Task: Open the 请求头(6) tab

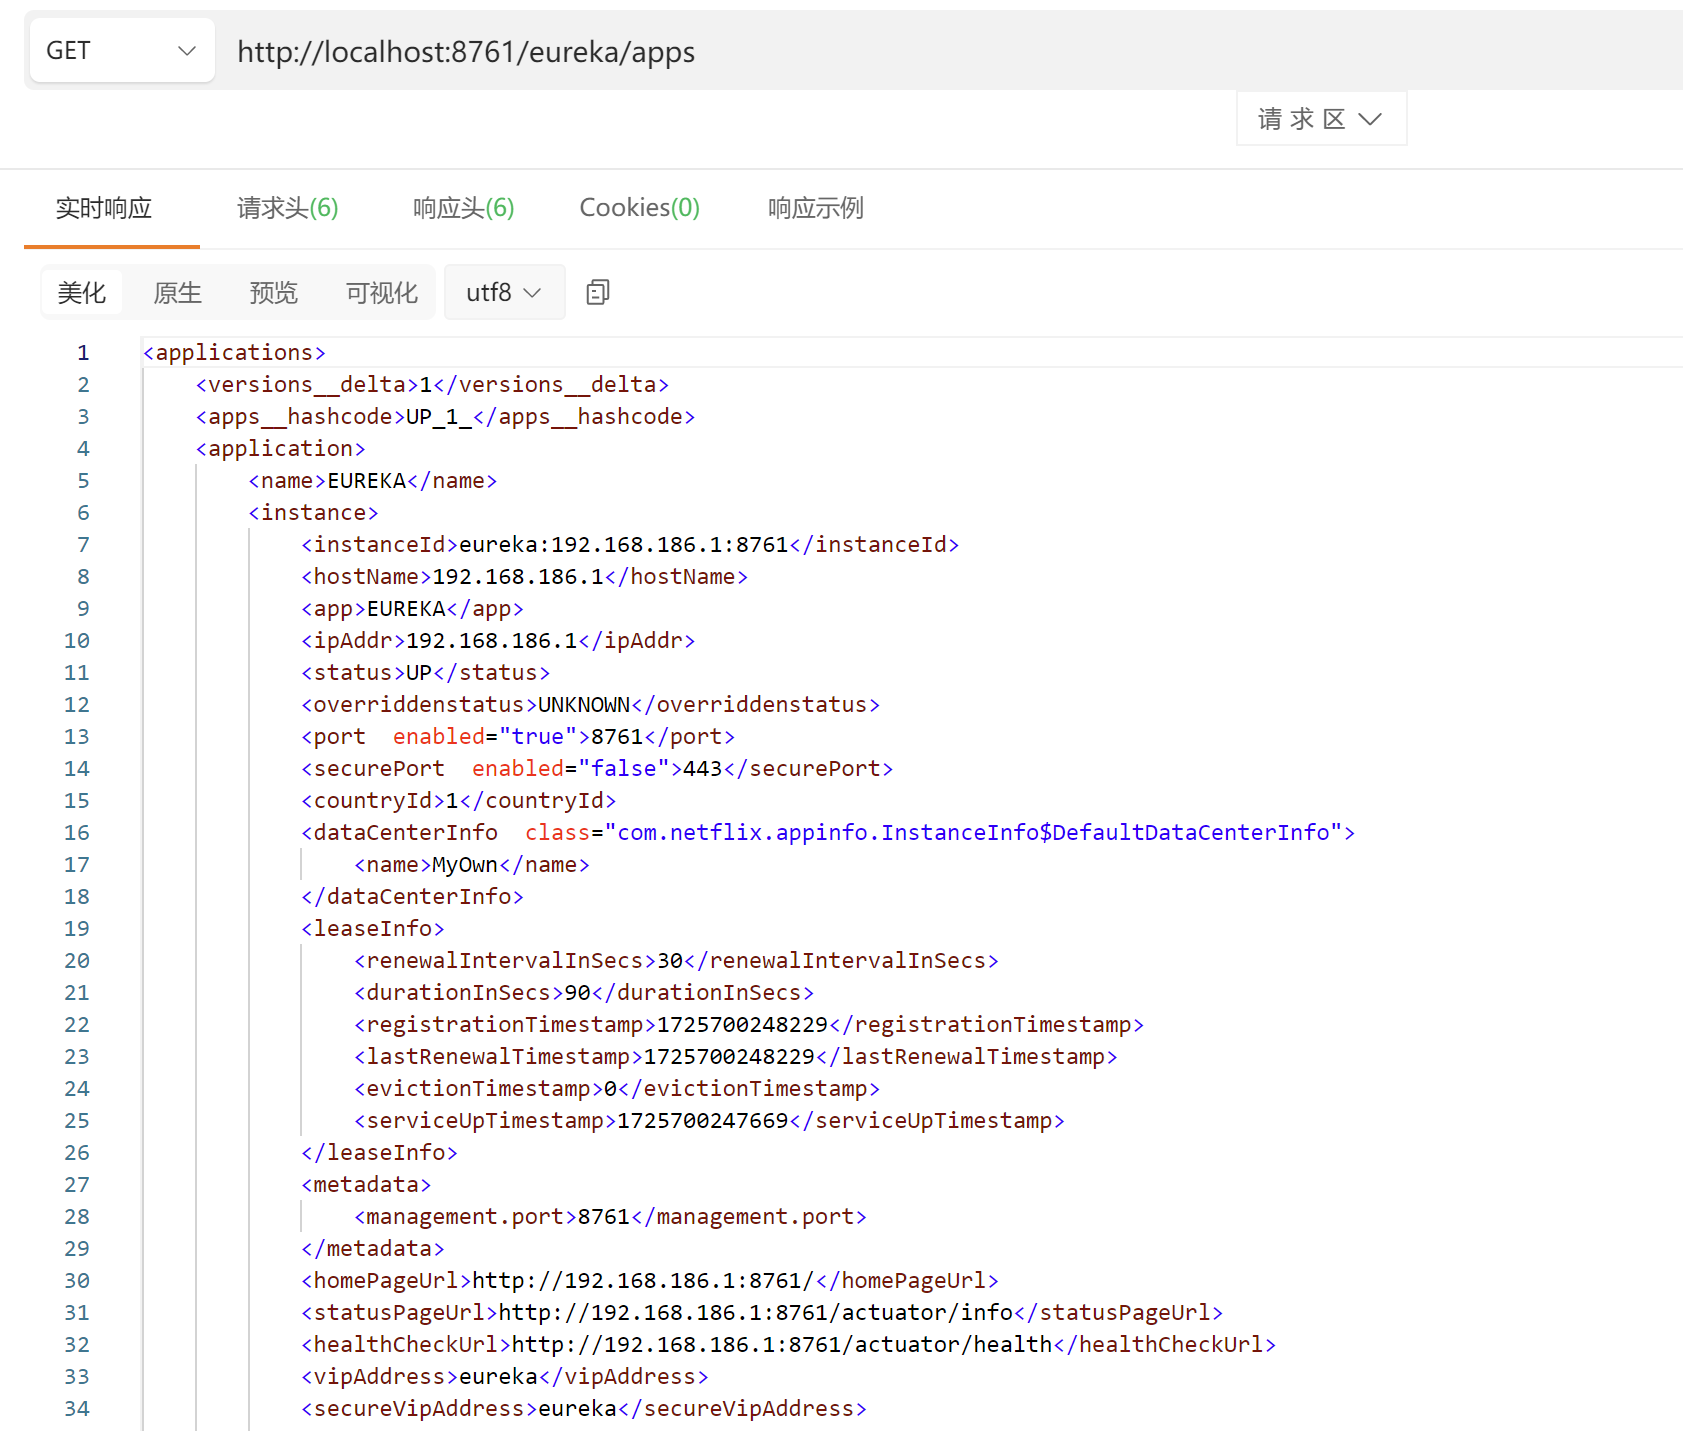Action: 287,208
